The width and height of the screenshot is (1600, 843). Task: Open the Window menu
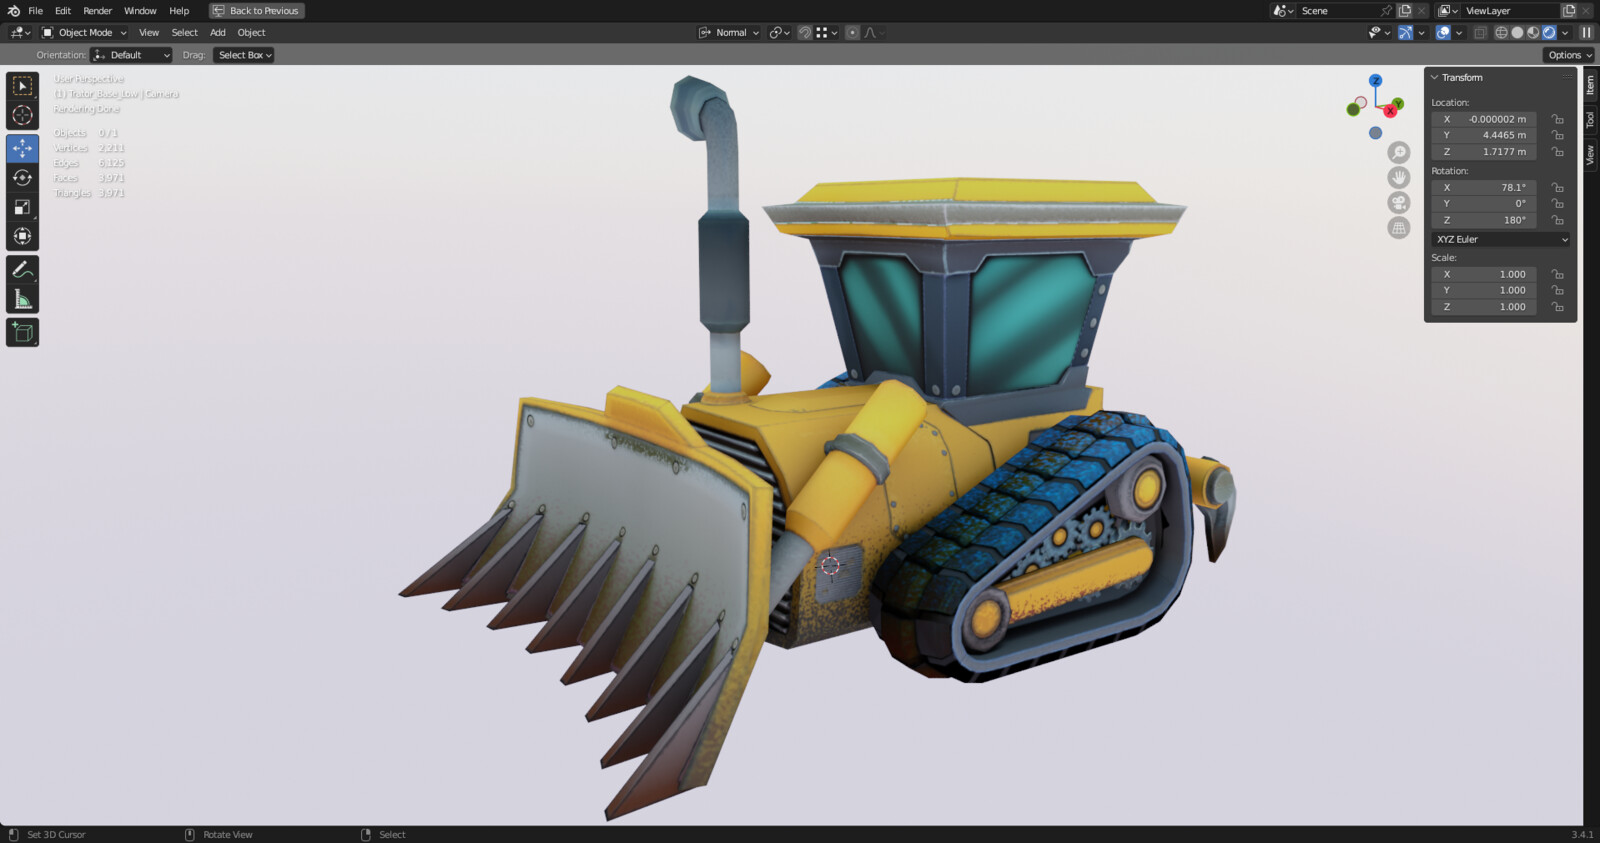(140, 11)
